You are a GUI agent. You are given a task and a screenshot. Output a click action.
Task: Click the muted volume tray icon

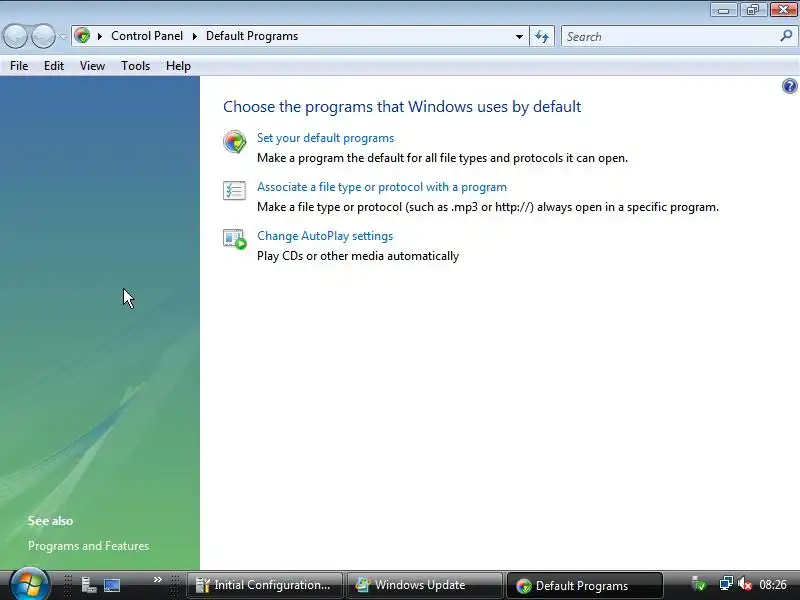click(745, 584)
